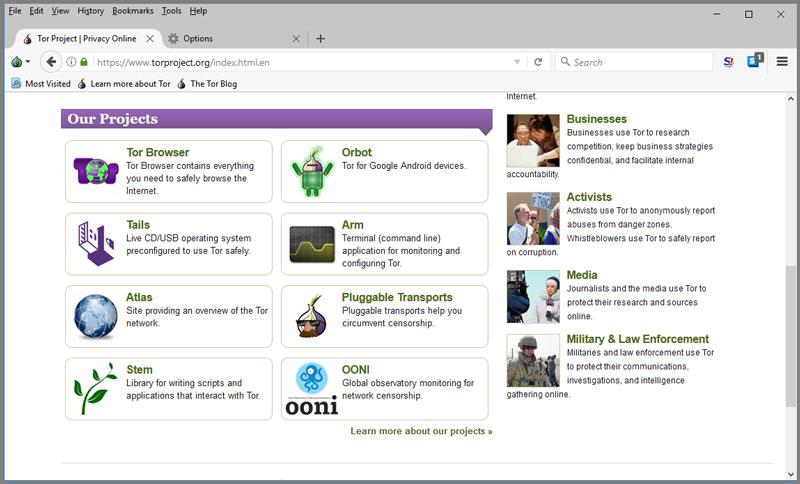Click the Orbot android onion icon
The height and width of the screenshot is (484, 800).
point(312,171)
